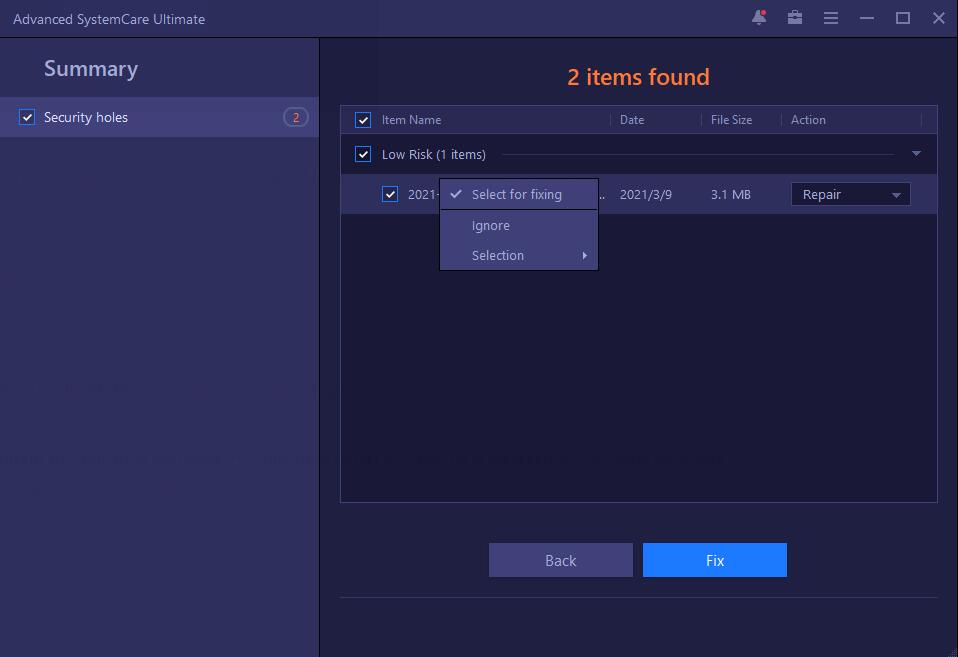Close the Advanced SystemCare window

pyautogui.click(x=938, y=18)
